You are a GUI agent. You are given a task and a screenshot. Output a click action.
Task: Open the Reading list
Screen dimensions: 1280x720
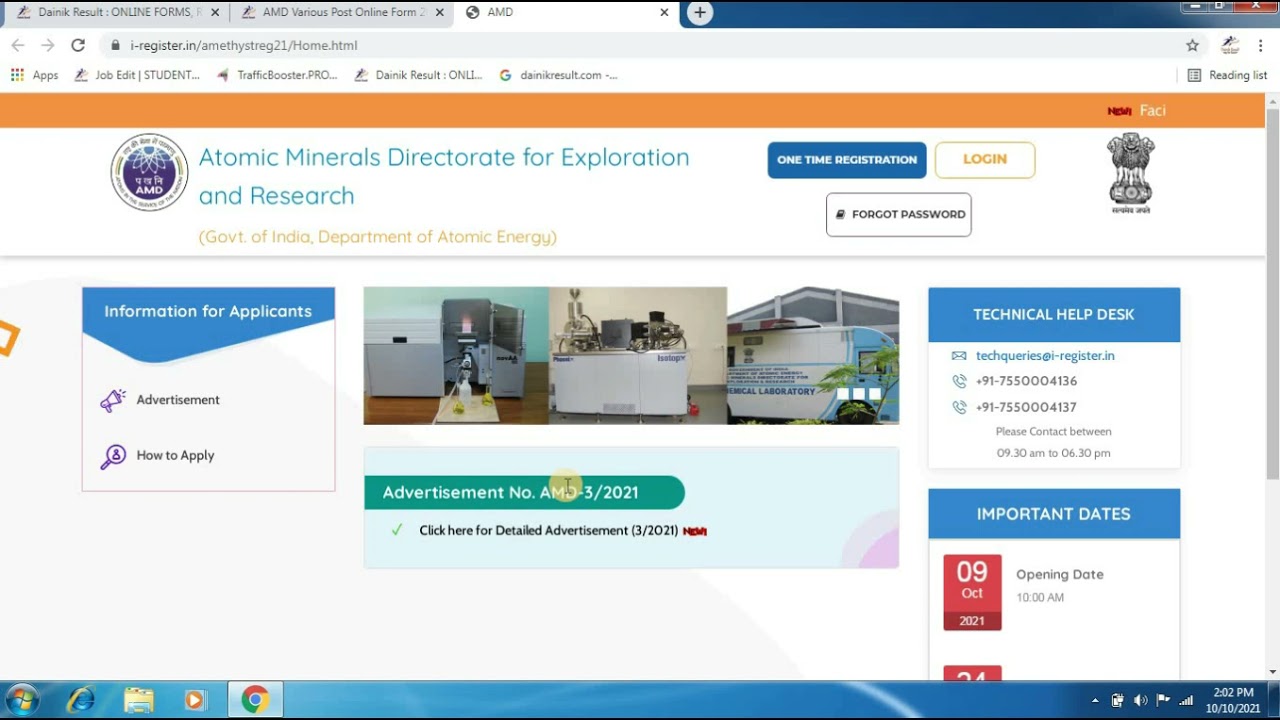[x=1227, y=75]
